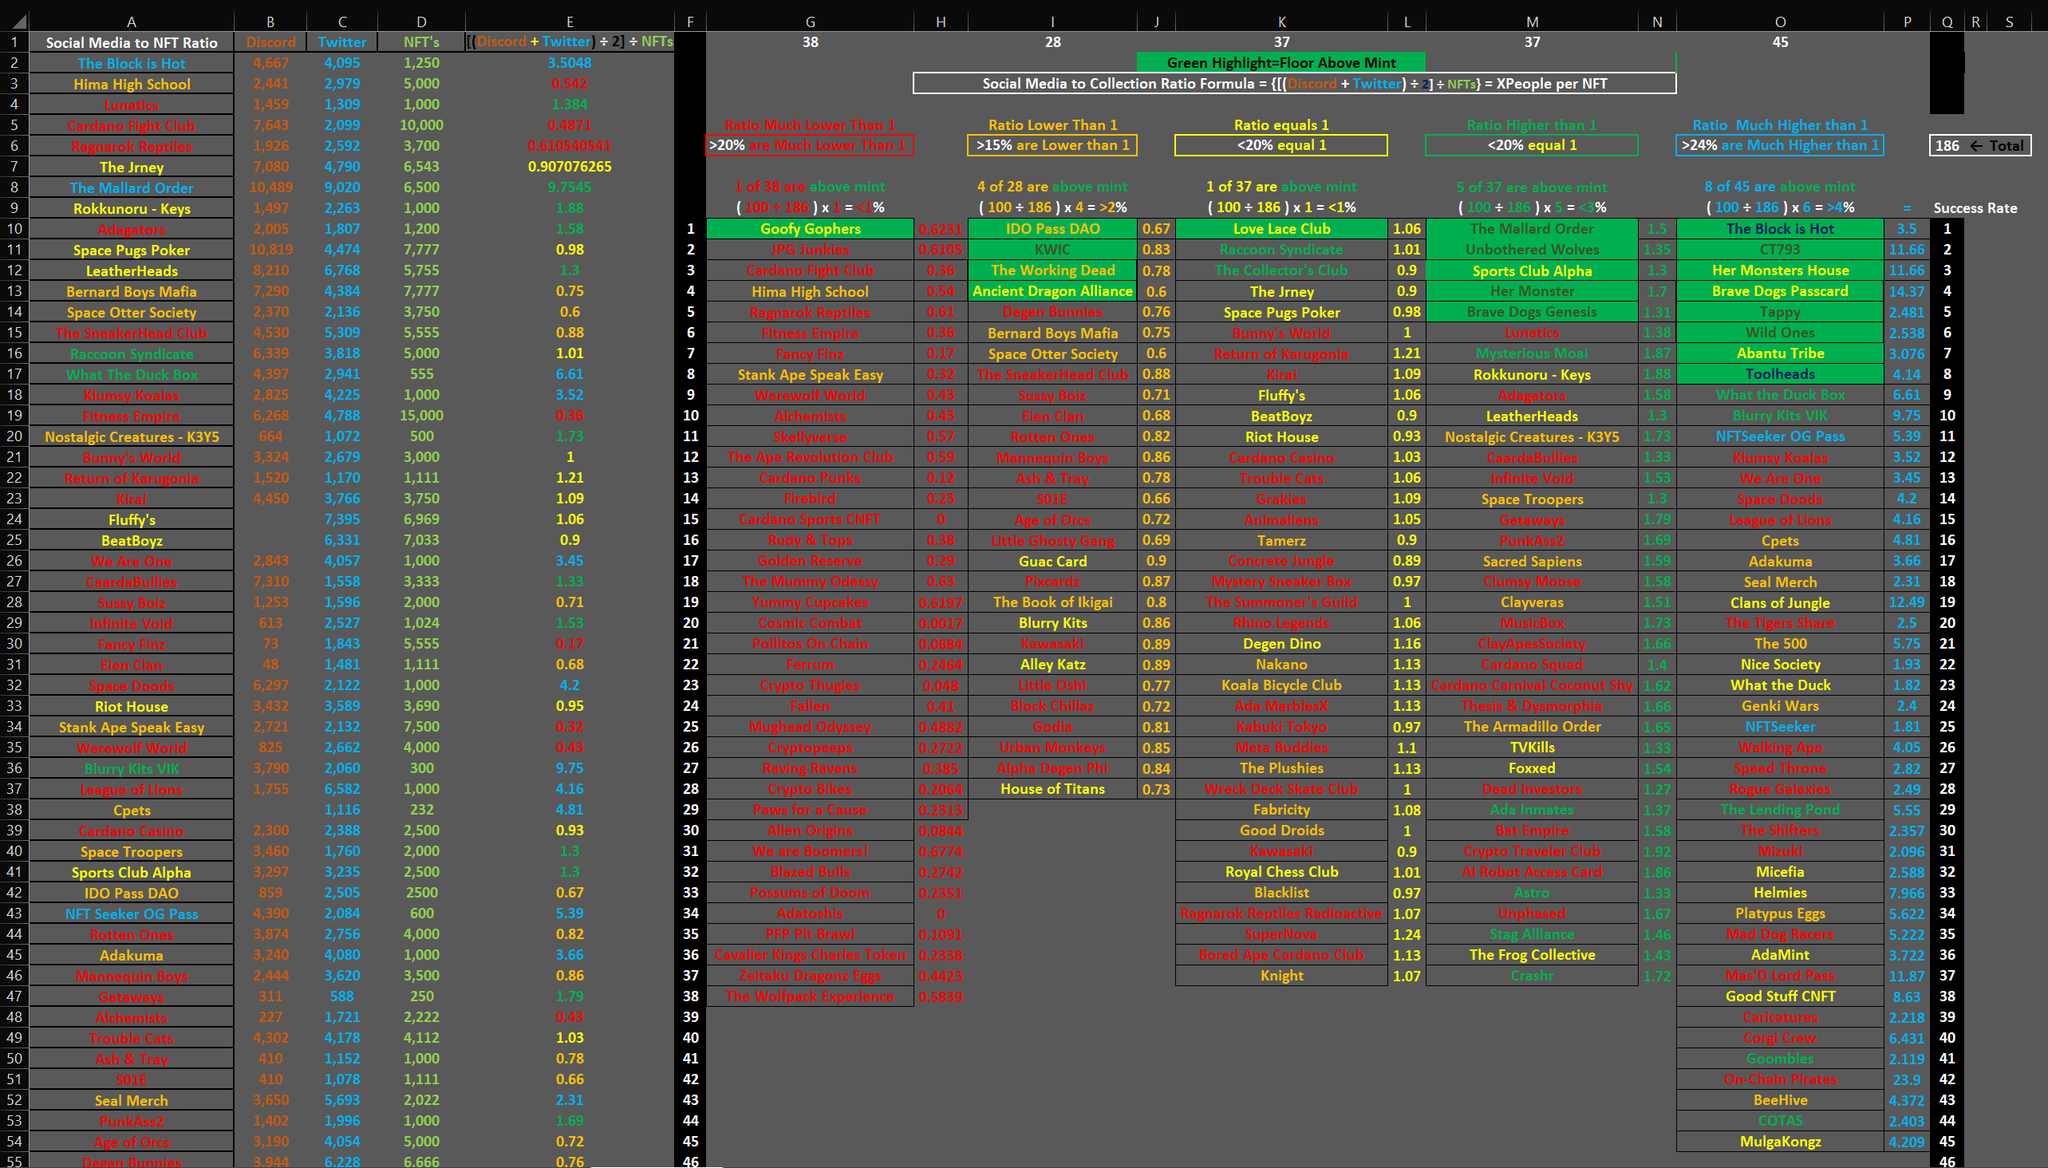
Task: Select the Twitter header cell
Action: (342, 42)
